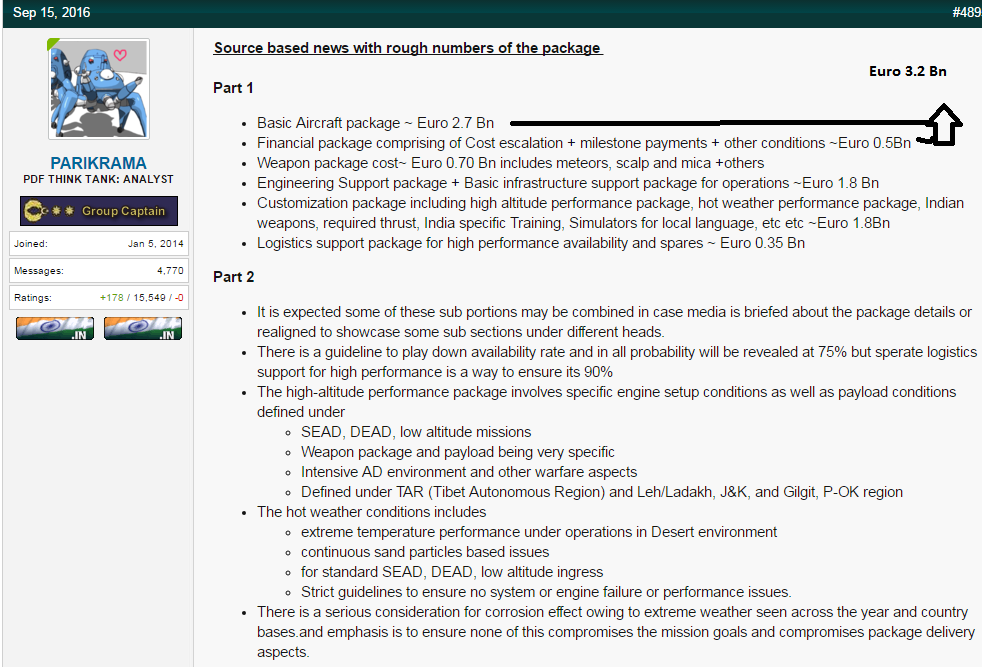The image size is (982, 667).
Task: Click the 'Customization package including' bullet line
Action: (x=610, y=213)
